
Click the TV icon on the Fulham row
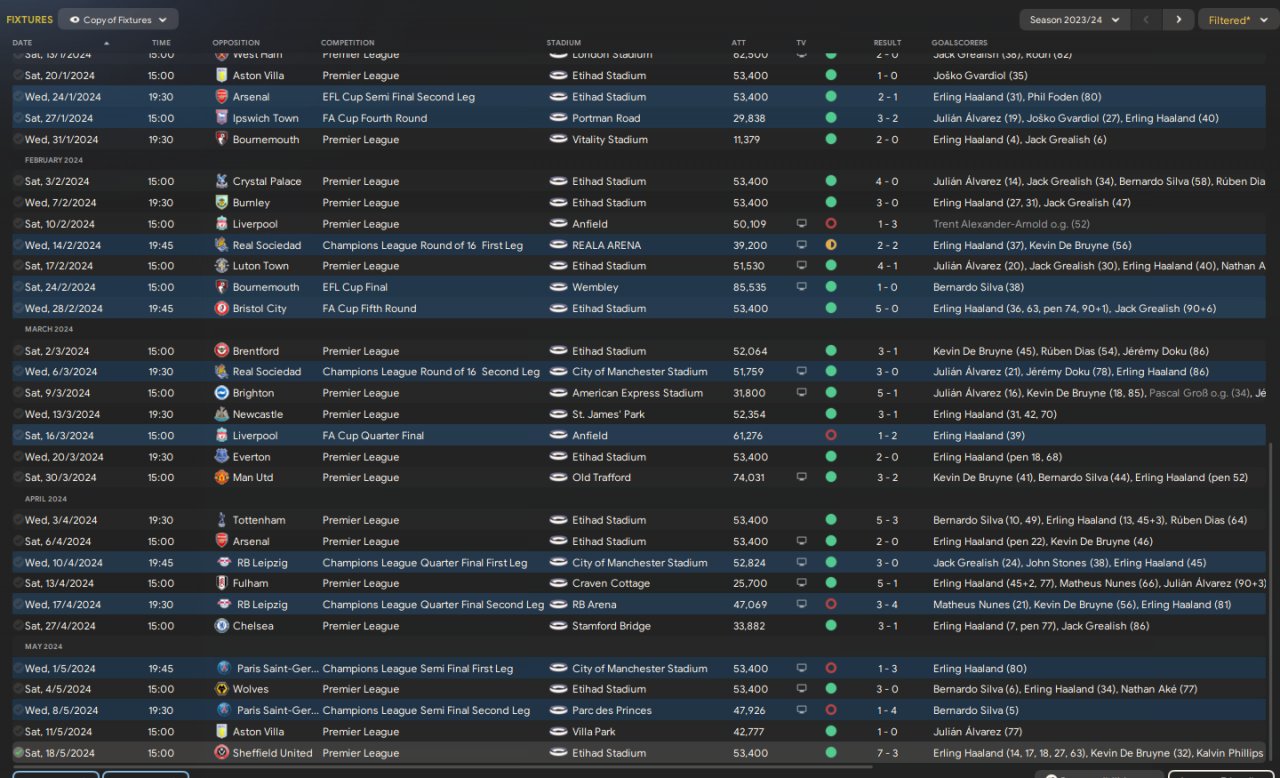click(801, 583)
